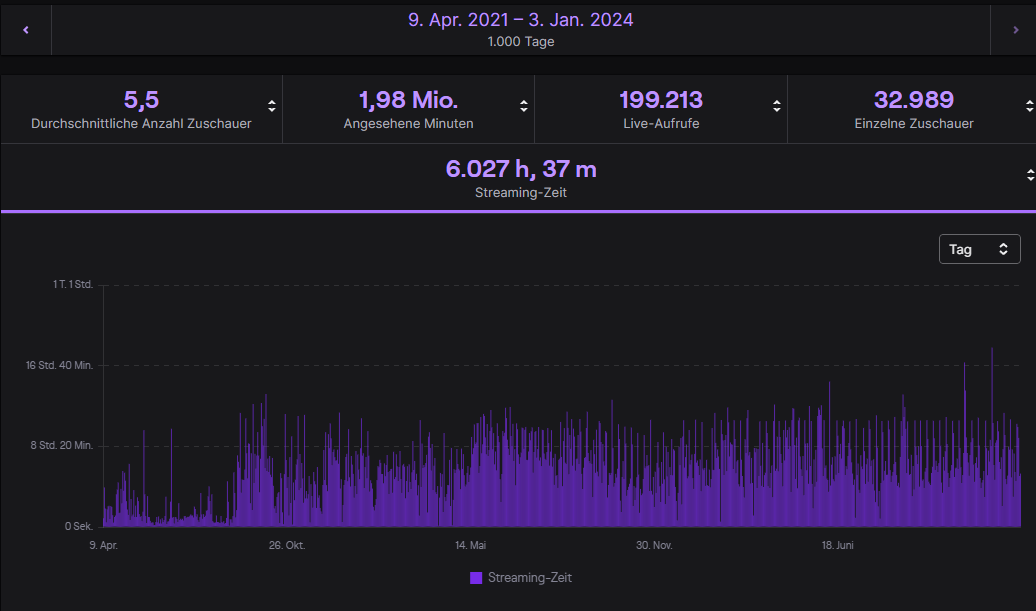Click the 9. Apr. axis date
1036x611 pixels.
click(x=104, y=546)
